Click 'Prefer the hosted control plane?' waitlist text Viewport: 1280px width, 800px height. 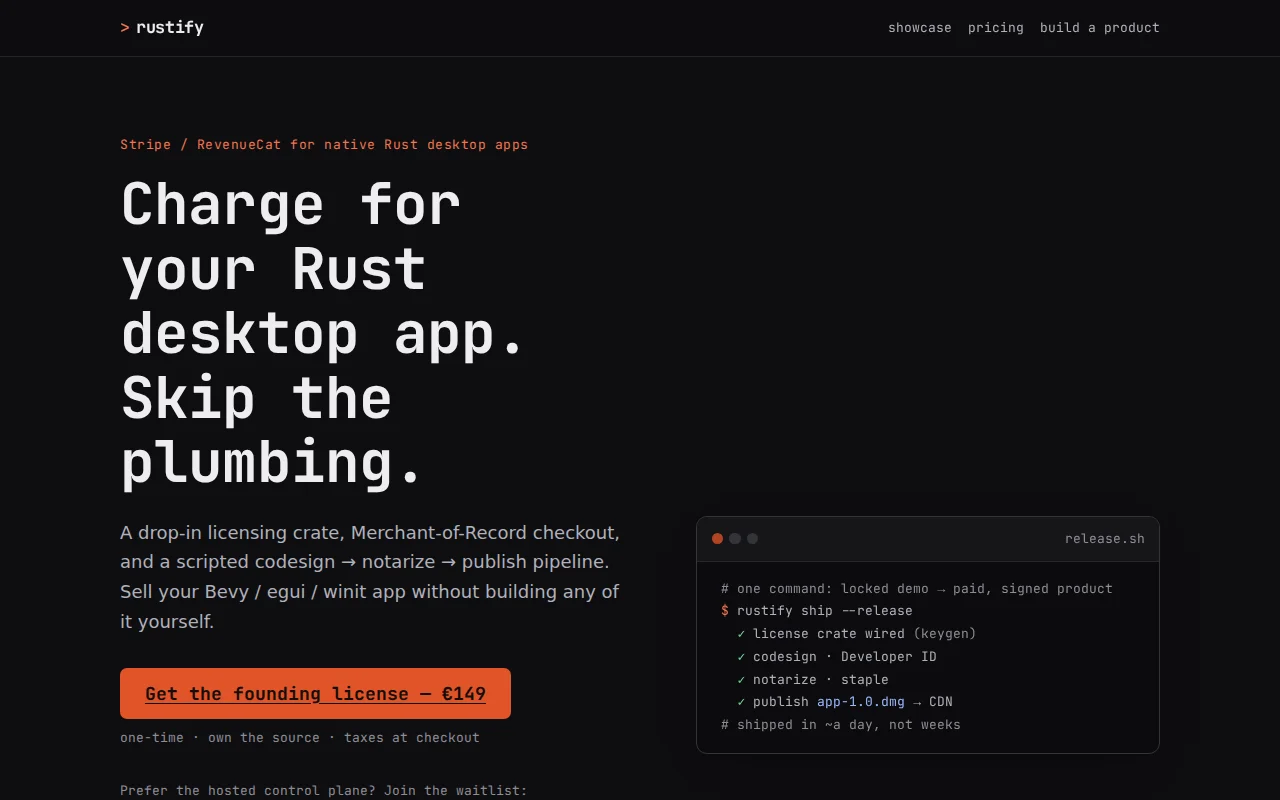click(x=323, y=791)
